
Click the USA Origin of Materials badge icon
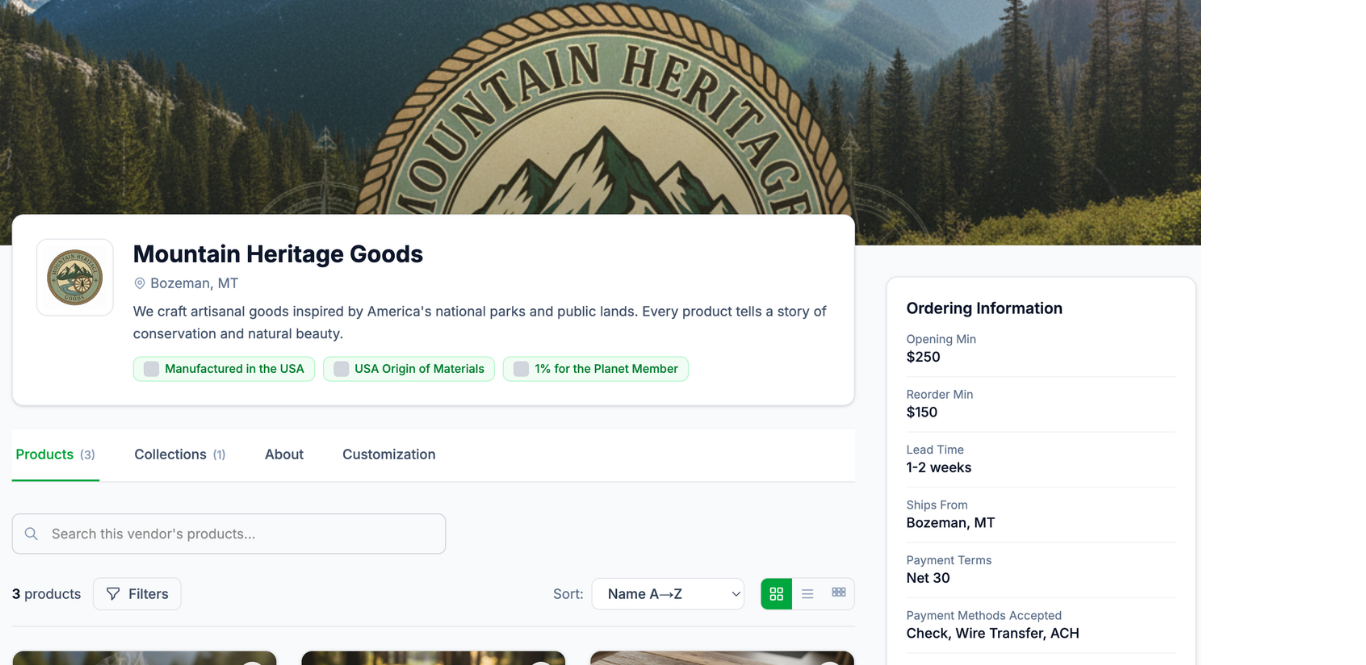(341, 369)
